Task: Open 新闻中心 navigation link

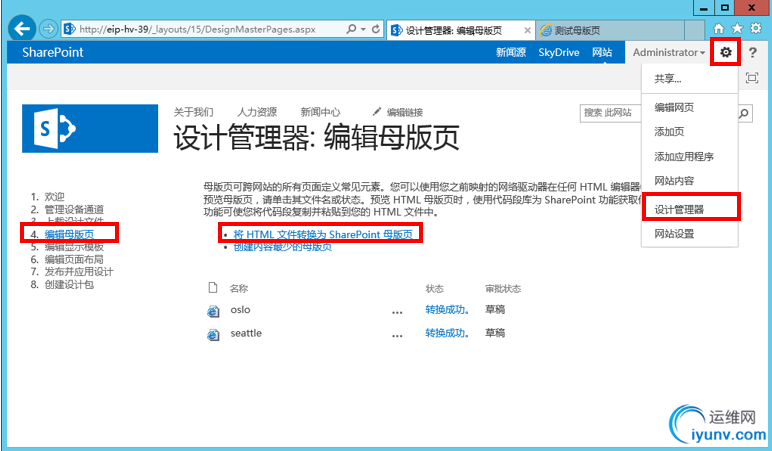Action: tap(321, 112)
